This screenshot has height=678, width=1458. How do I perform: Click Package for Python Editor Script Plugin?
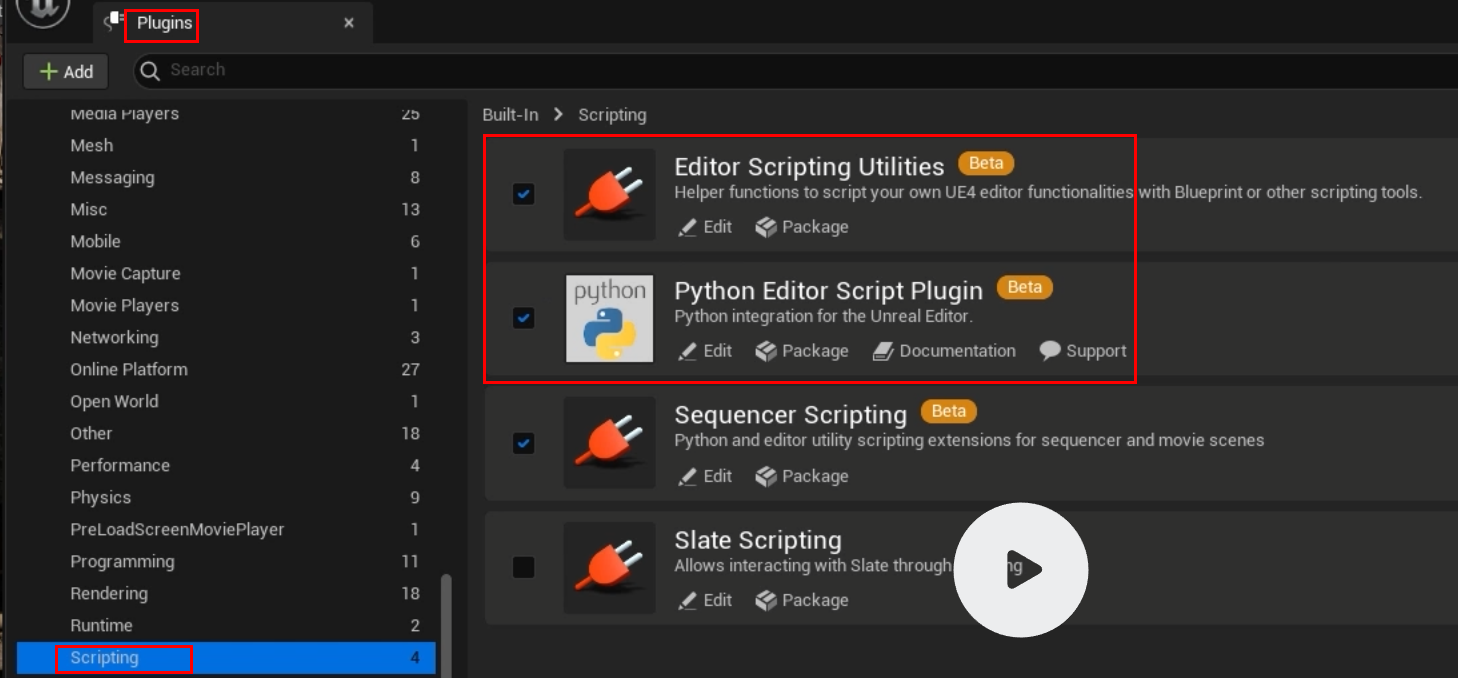(802, 351)
